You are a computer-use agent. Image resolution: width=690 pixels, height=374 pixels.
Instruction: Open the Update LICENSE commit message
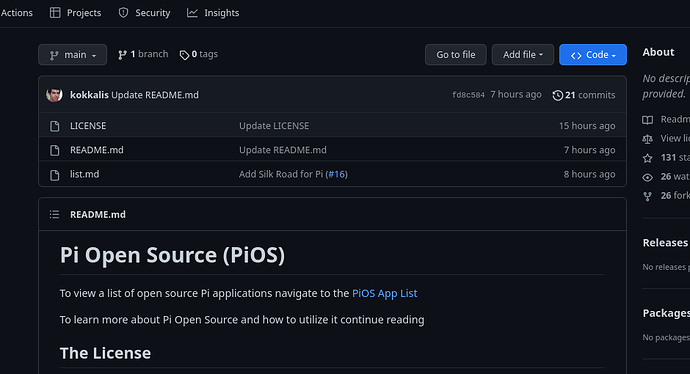[274, 126]
